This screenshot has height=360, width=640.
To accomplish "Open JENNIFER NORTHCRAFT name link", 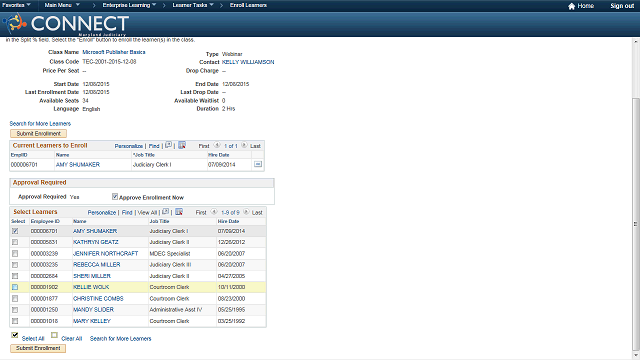I will (x=106, y=253).
